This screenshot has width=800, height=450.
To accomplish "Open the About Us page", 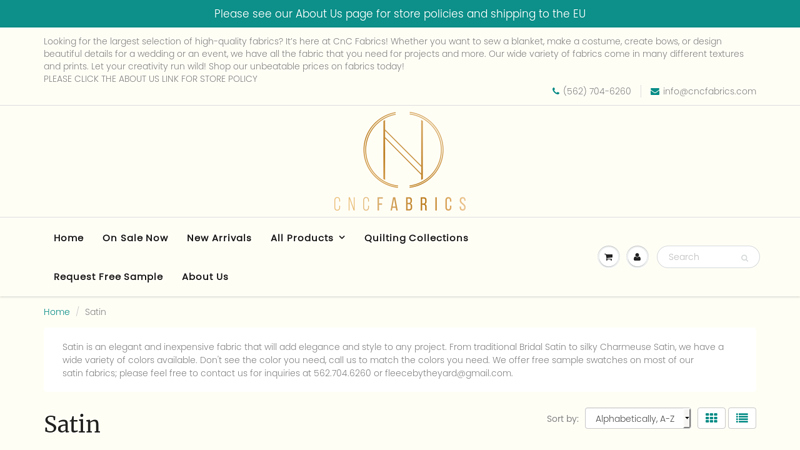I will click(205, 277).
